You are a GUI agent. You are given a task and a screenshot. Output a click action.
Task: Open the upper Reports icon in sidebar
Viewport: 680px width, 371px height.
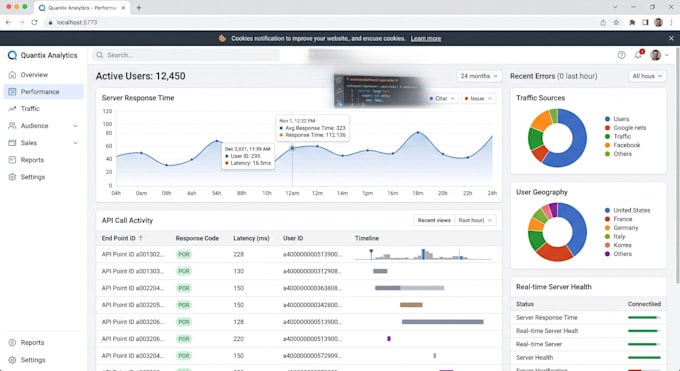tap(12, 160)
